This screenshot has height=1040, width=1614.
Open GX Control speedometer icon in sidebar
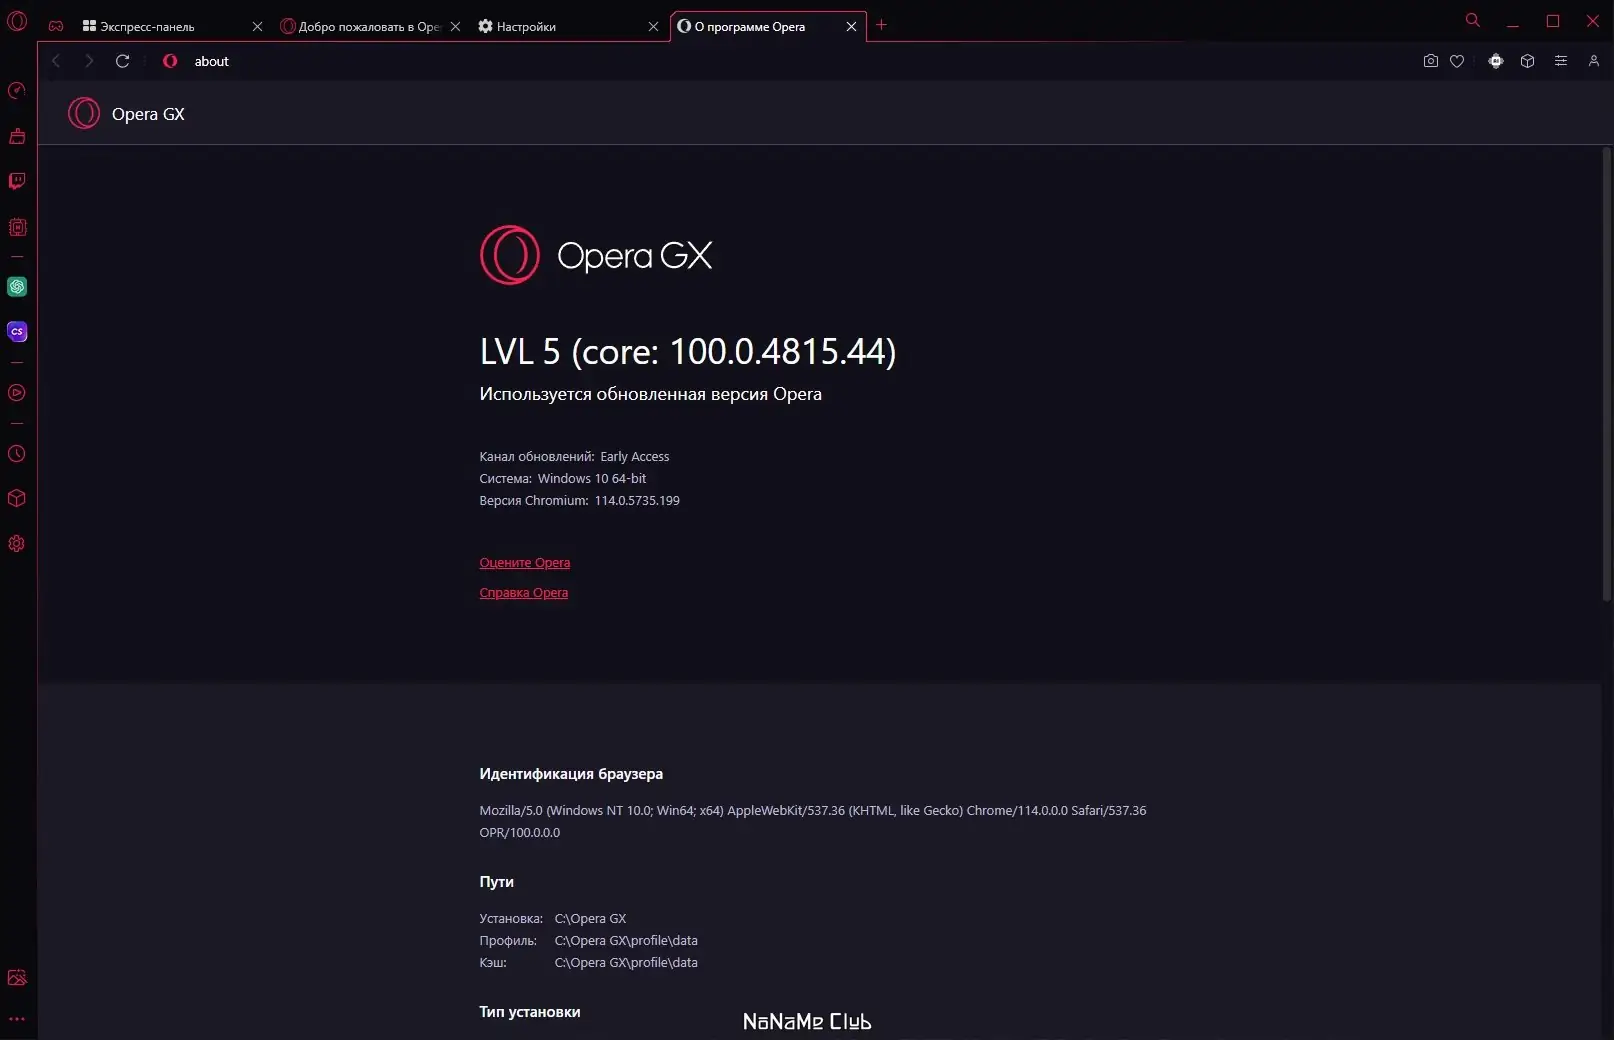coord(17,91)
